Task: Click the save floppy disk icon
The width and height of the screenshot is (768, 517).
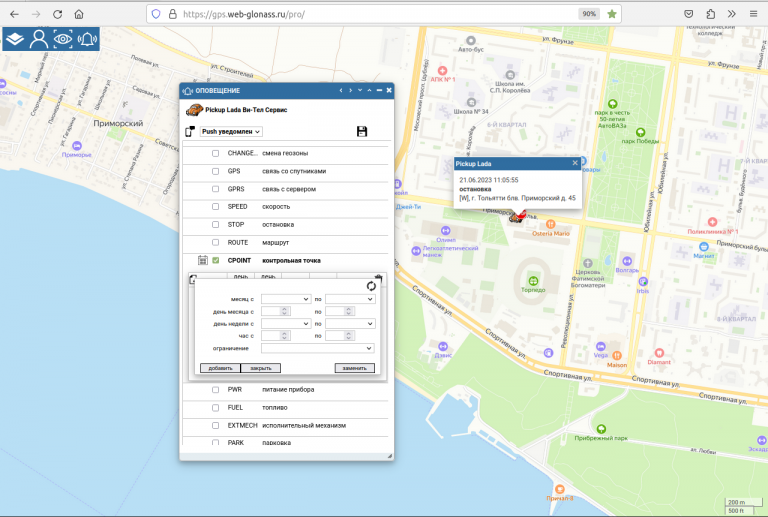Action: [x=362, y=131]
